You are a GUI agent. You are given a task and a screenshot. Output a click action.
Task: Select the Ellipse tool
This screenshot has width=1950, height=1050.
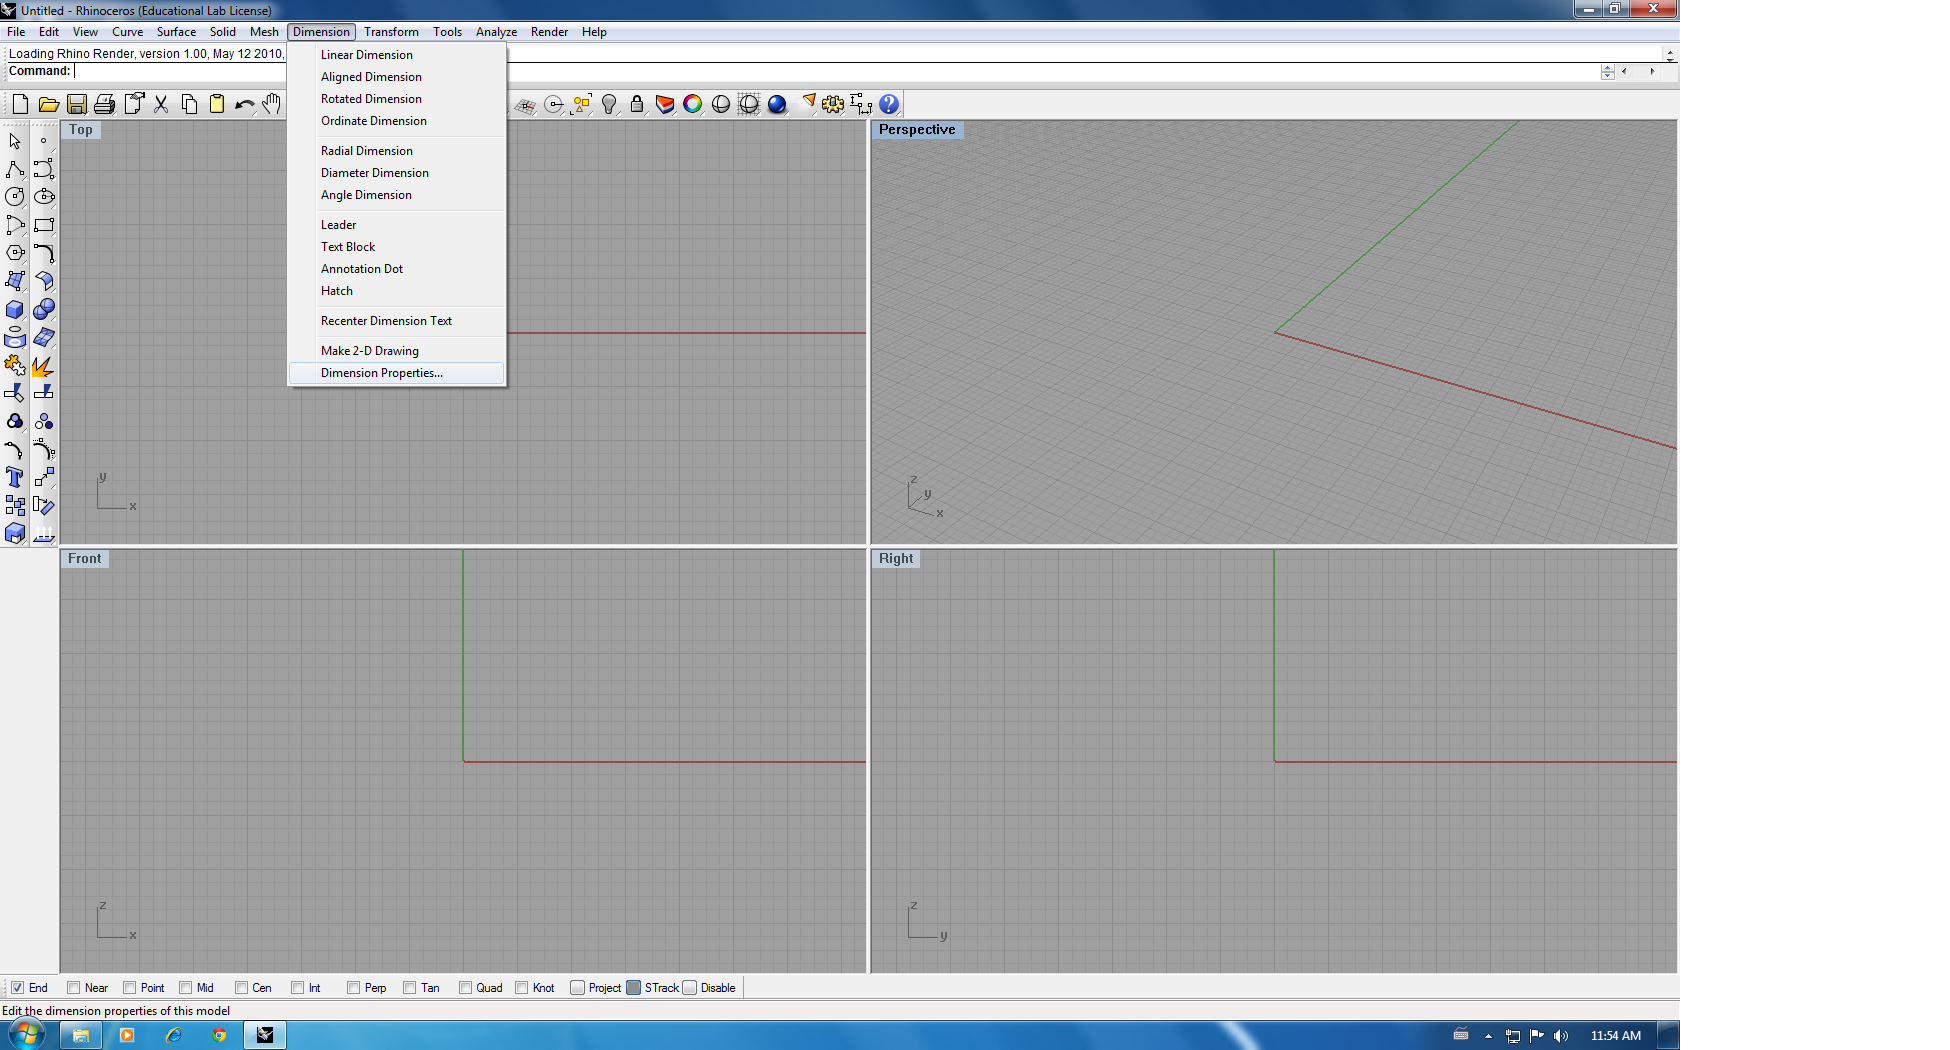[44, 197]
